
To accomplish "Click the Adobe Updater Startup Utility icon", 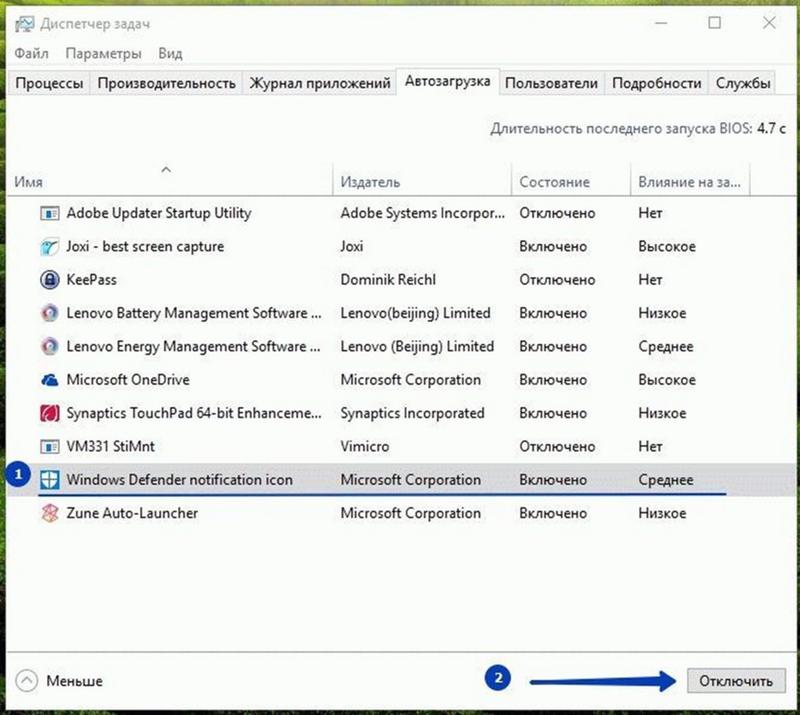I will point(49,213).
